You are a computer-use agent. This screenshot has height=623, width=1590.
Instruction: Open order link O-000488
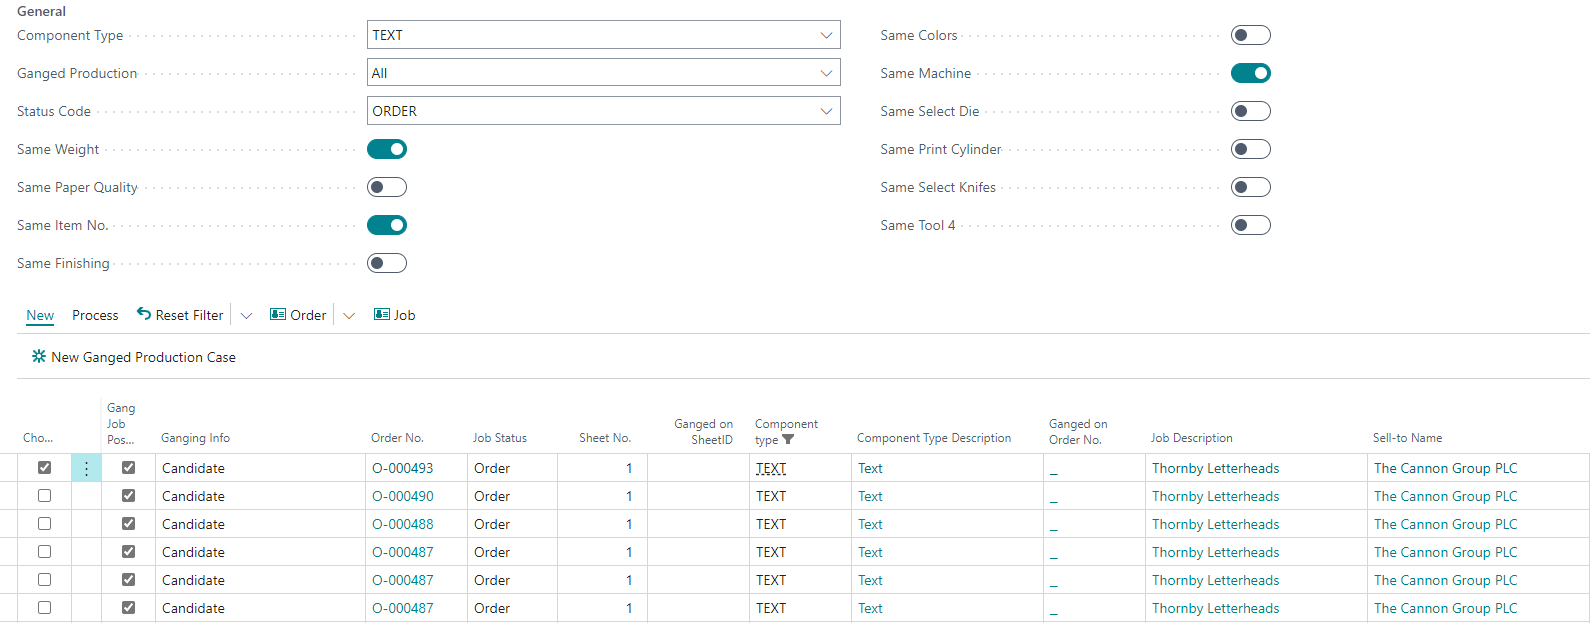[x=403, y=524]
